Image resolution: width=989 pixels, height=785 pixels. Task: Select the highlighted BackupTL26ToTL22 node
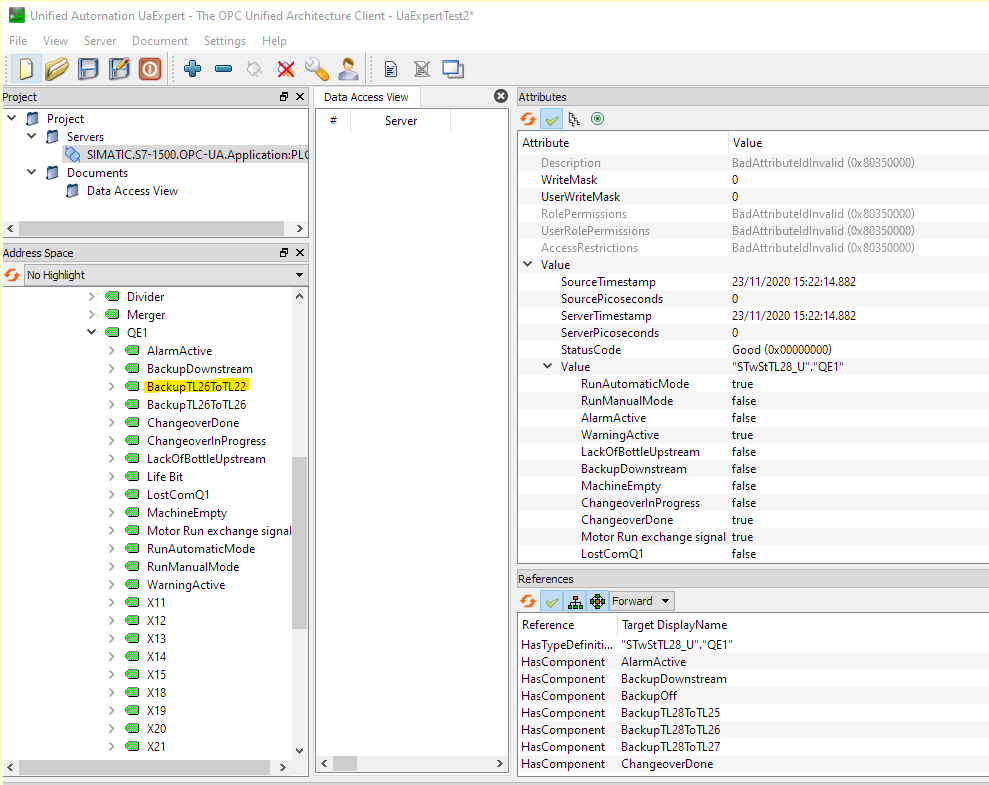pyautogui.click(x=196, y=387)
